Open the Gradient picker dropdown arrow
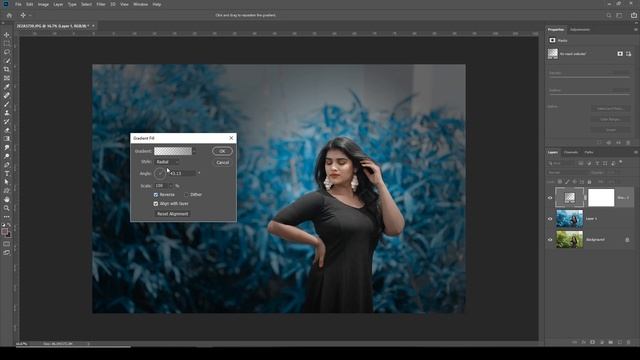The image size is (640, 360). [x=194, y=151]
